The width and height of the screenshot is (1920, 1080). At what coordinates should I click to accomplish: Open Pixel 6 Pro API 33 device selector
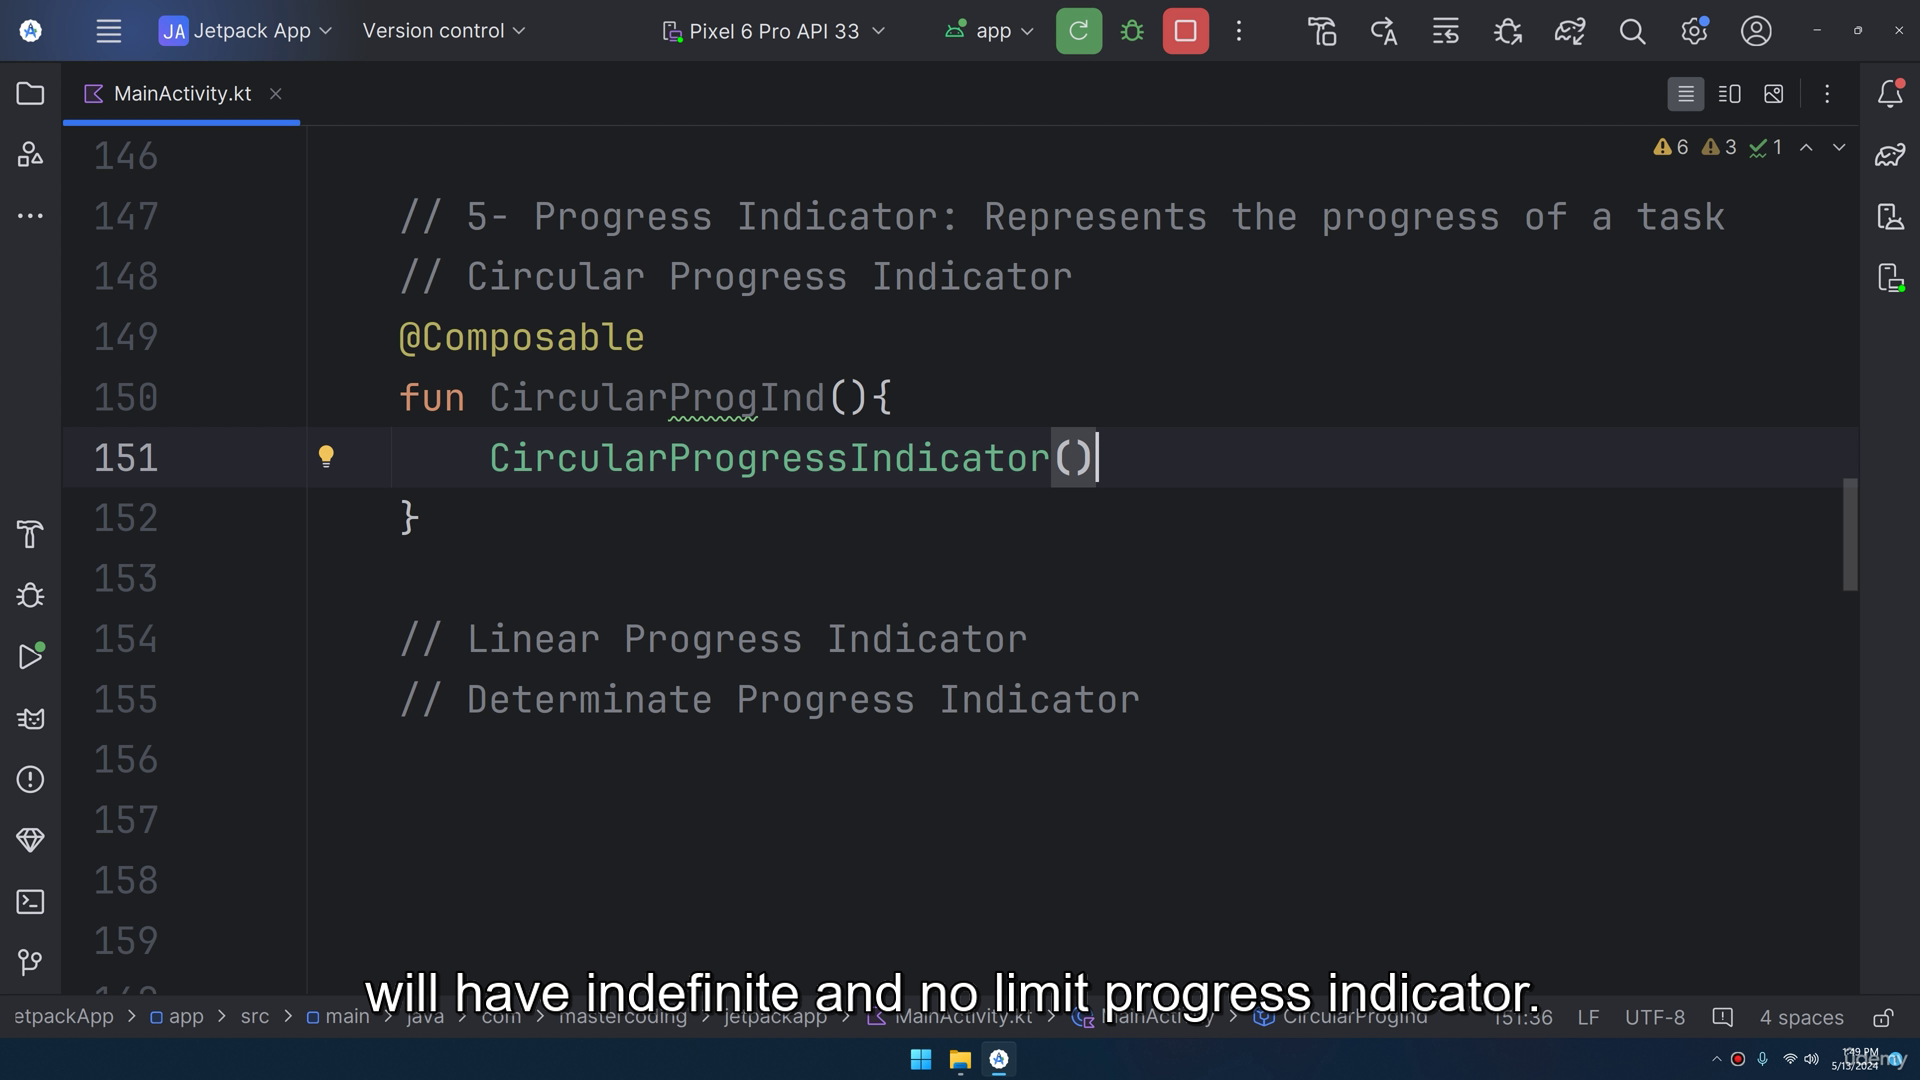tap(774, 31)
